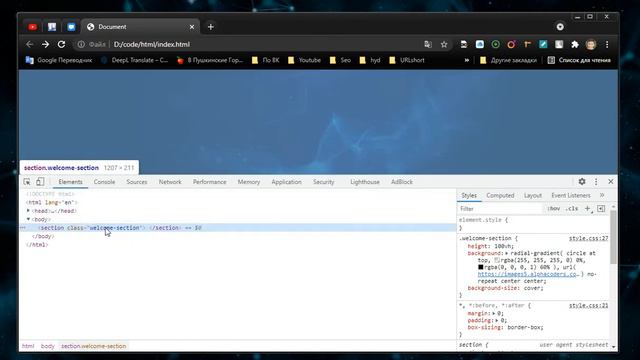Open the hyd bookmarks folder
This screenshot has height=360, width=640.
point(370,60)
